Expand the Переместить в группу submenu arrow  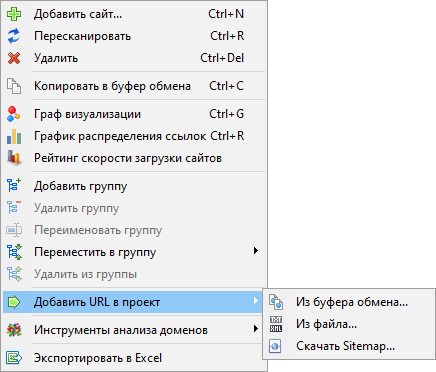(x=256, y=251)
